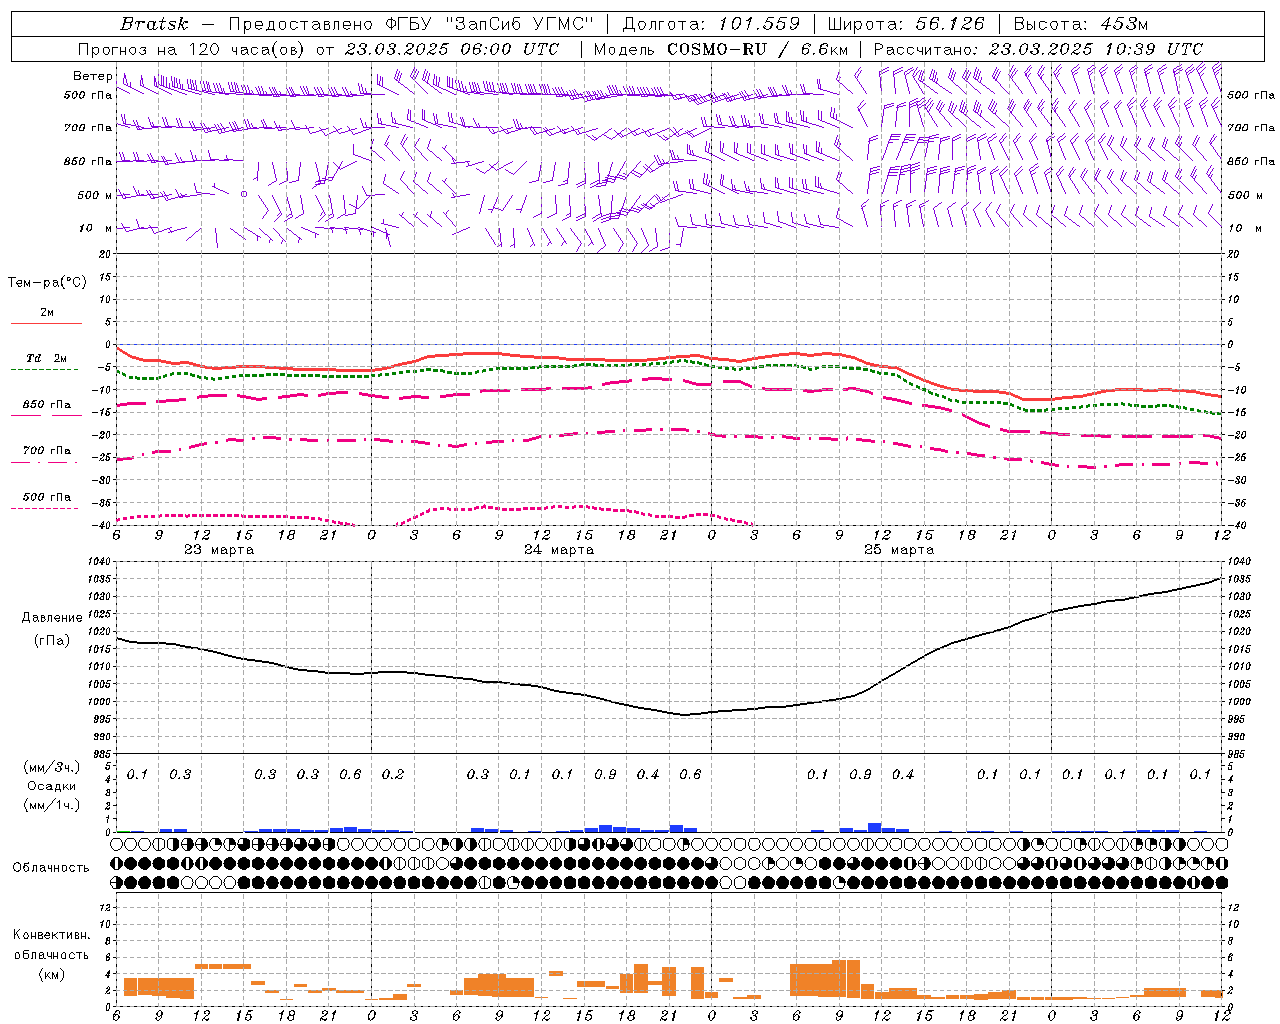Click "Рассчитано: 23.03.2025 10:39 UTC" text
This screenshot has height=1024, width=1280.
click(x=1038, y=49)
